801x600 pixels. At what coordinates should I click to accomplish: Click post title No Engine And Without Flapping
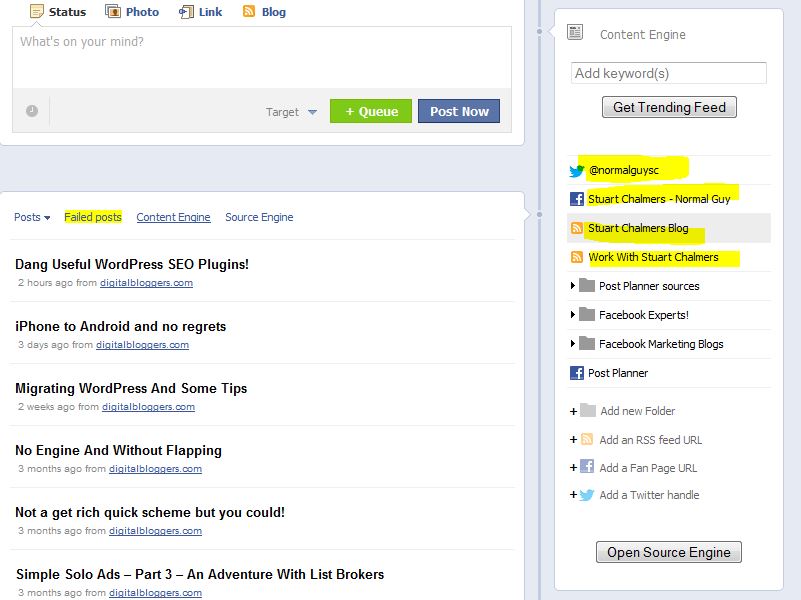[x=119, y=450]
